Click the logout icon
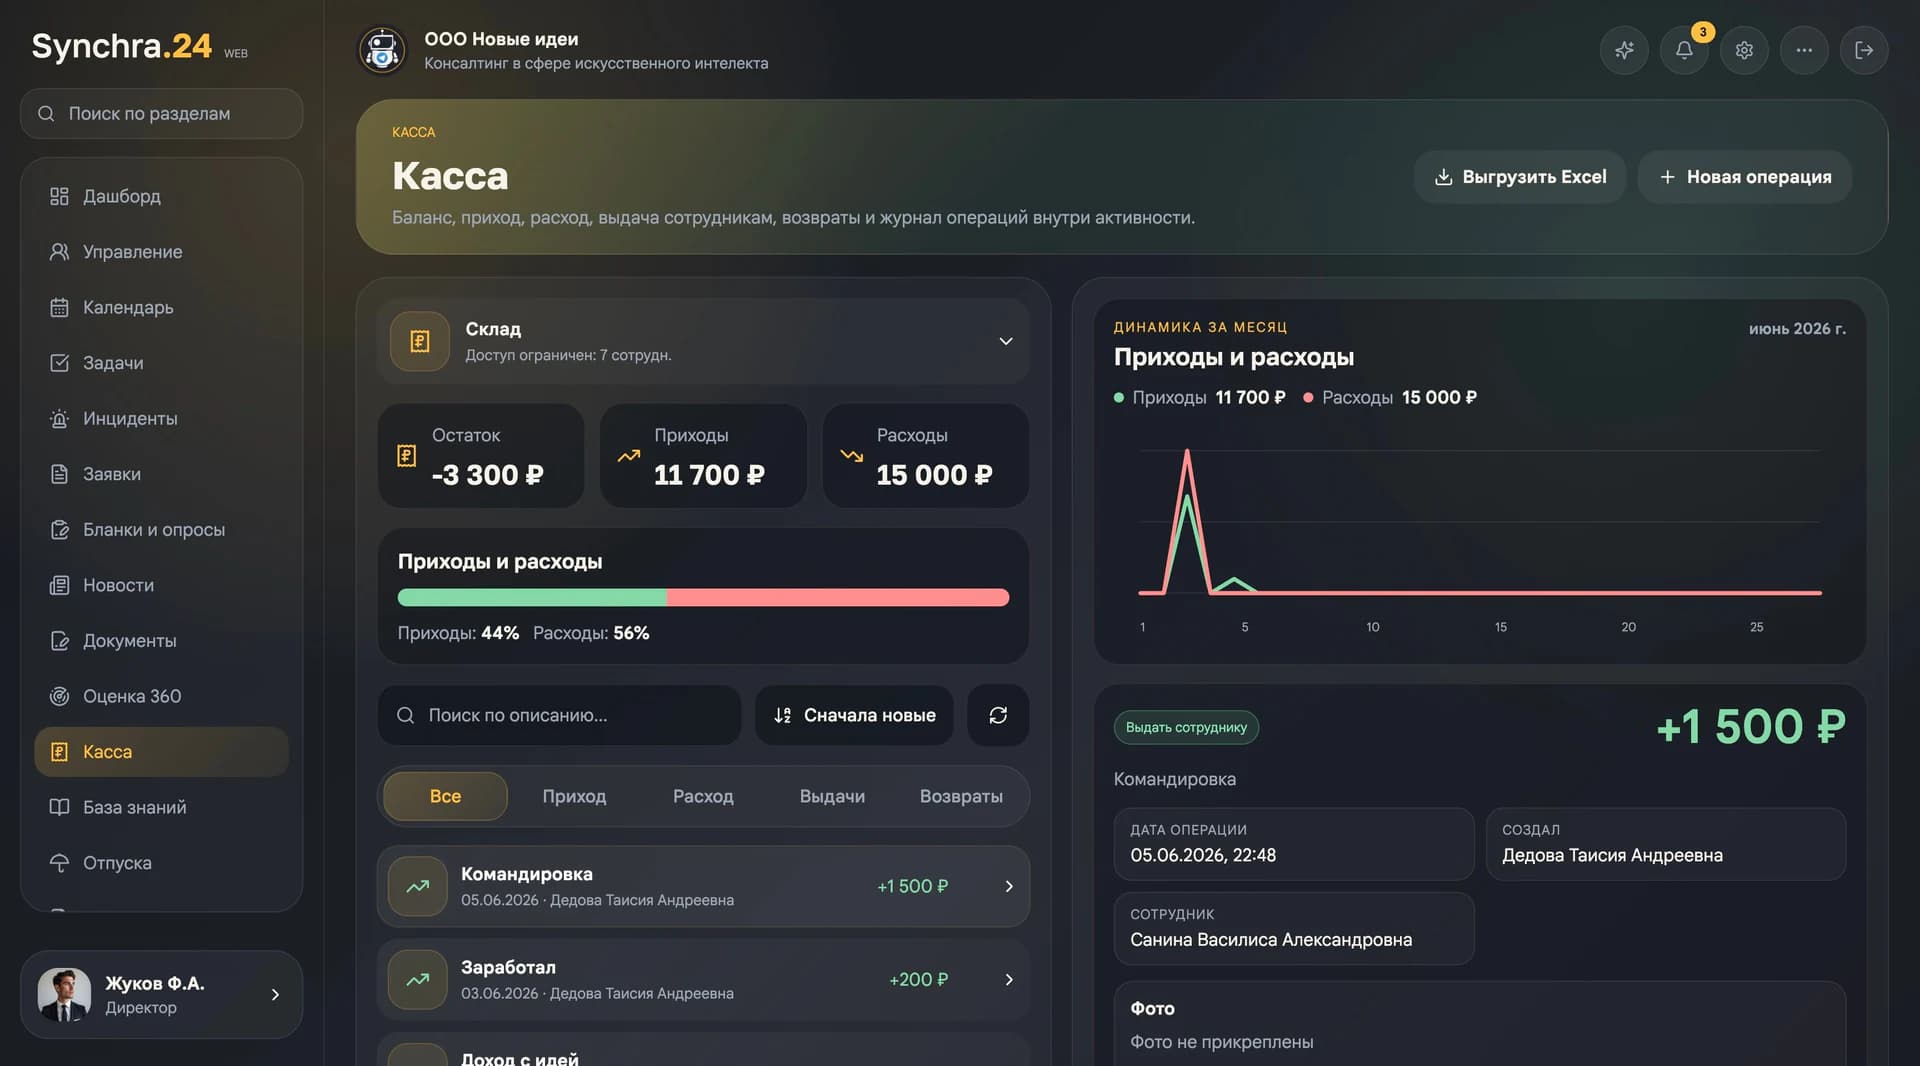Image resolution: width=1920 pixels, height=1066 pixels. coord(1864,50)
